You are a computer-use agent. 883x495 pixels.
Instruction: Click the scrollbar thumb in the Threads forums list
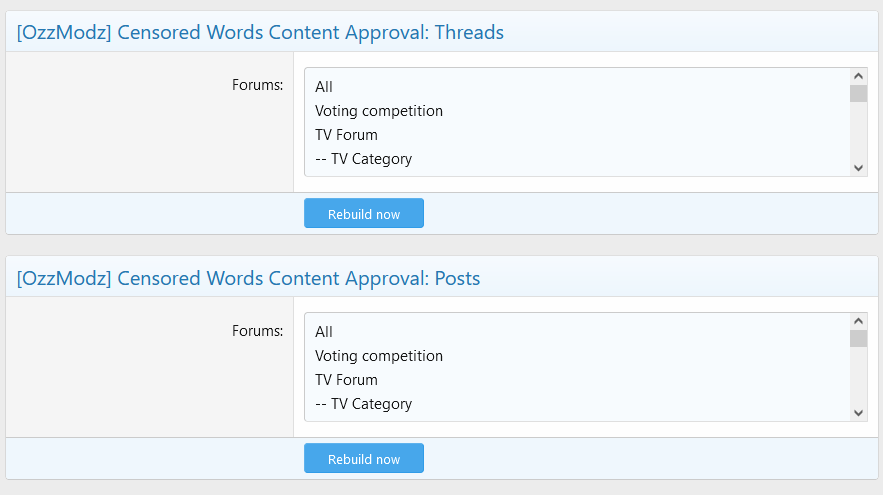click(x=858, y=94)
